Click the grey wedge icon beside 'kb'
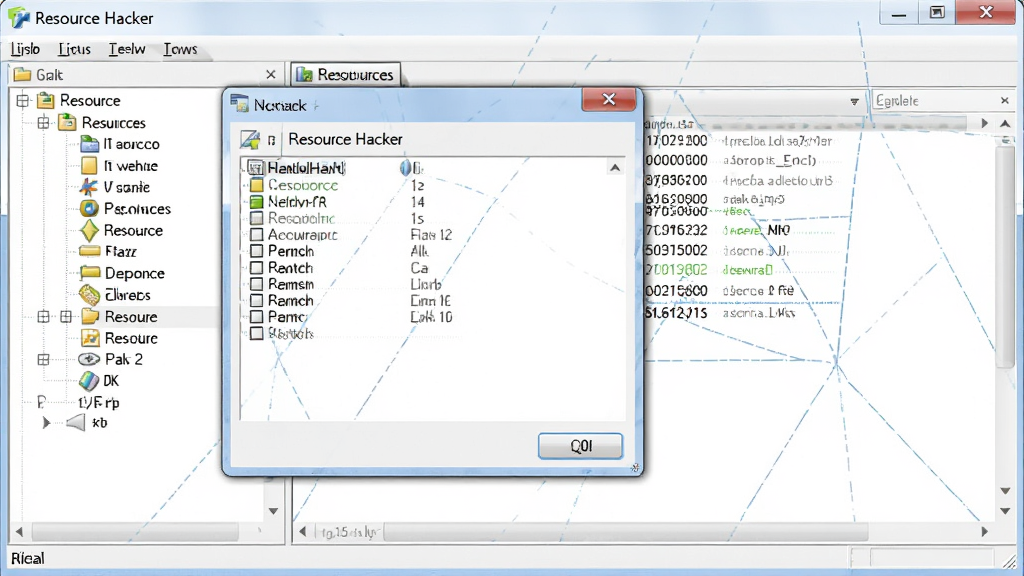Viewport: 1024px width, 576px height. coord(76,423)
